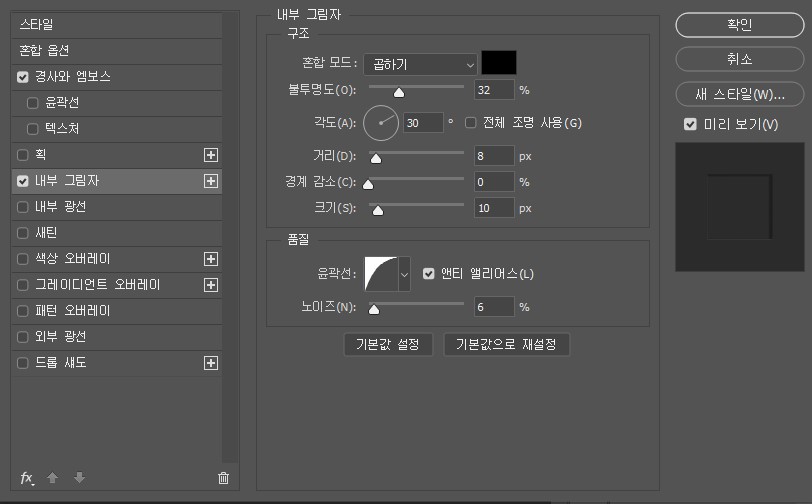Click 불투명도 slider handle

pos(399,93)
